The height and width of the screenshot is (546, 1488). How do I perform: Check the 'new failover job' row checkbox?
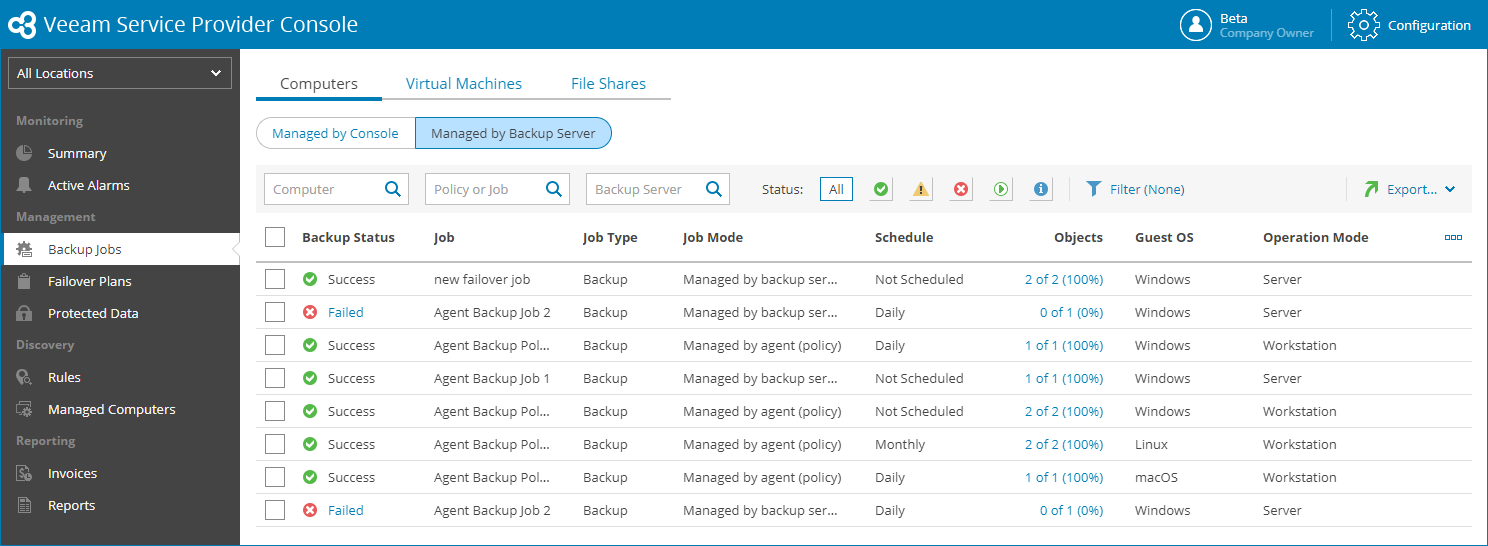[x=275, y=280]
